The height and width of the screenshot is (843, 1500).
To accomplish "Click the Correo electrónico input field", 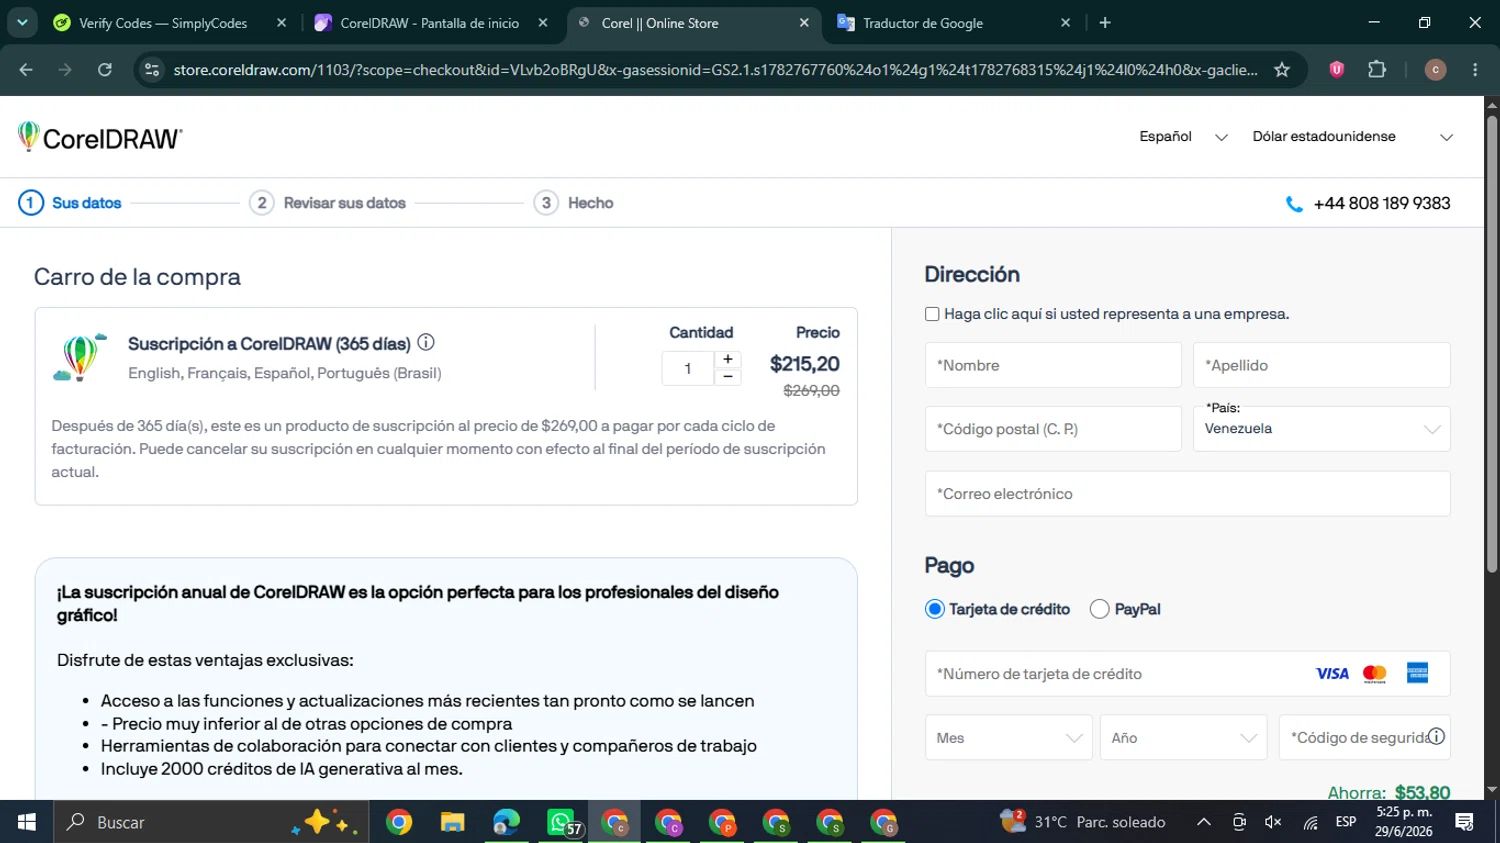I will [x=1187, y=494].
